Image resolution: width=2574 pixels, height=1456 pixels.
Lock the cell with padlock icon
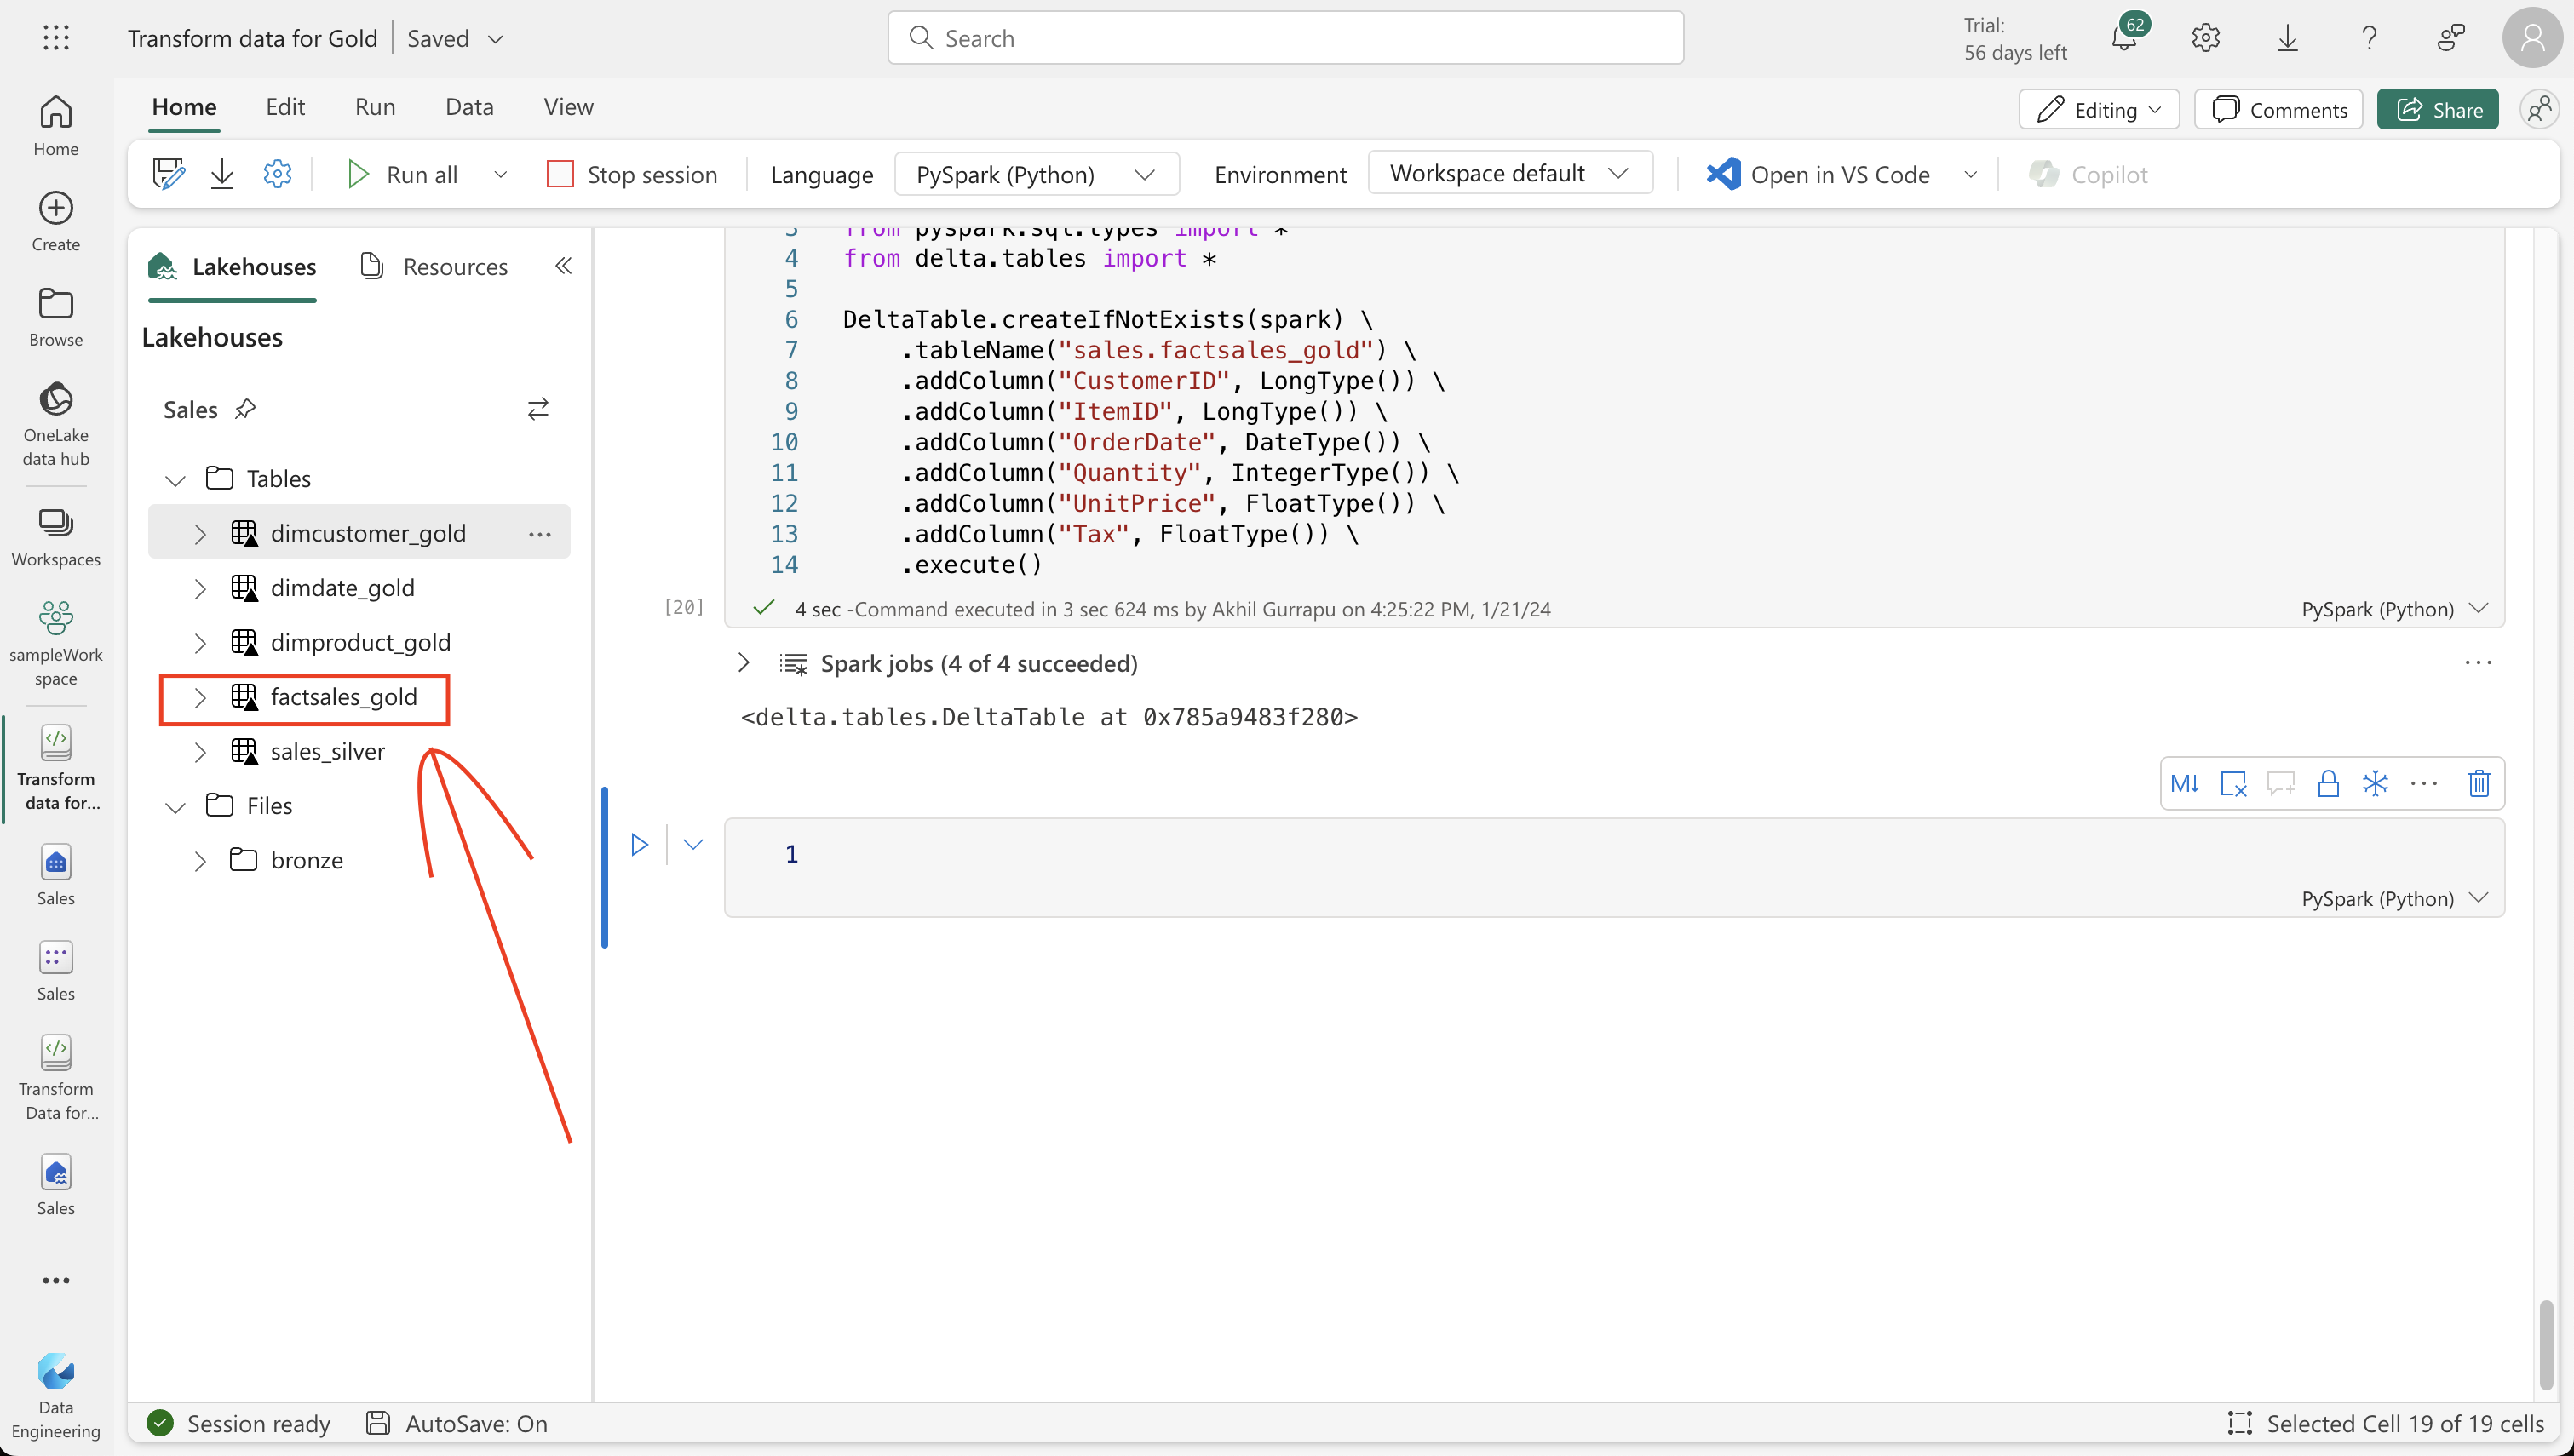[x=2328, y=783]
